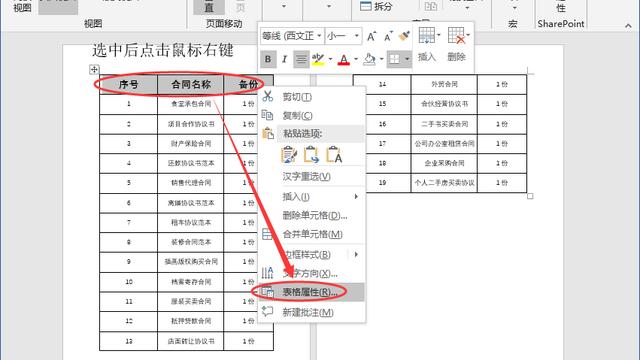Toggle center alignment in the mini toolbar
This screenshot has height=360, width=640.
click(x=301, y=60)
